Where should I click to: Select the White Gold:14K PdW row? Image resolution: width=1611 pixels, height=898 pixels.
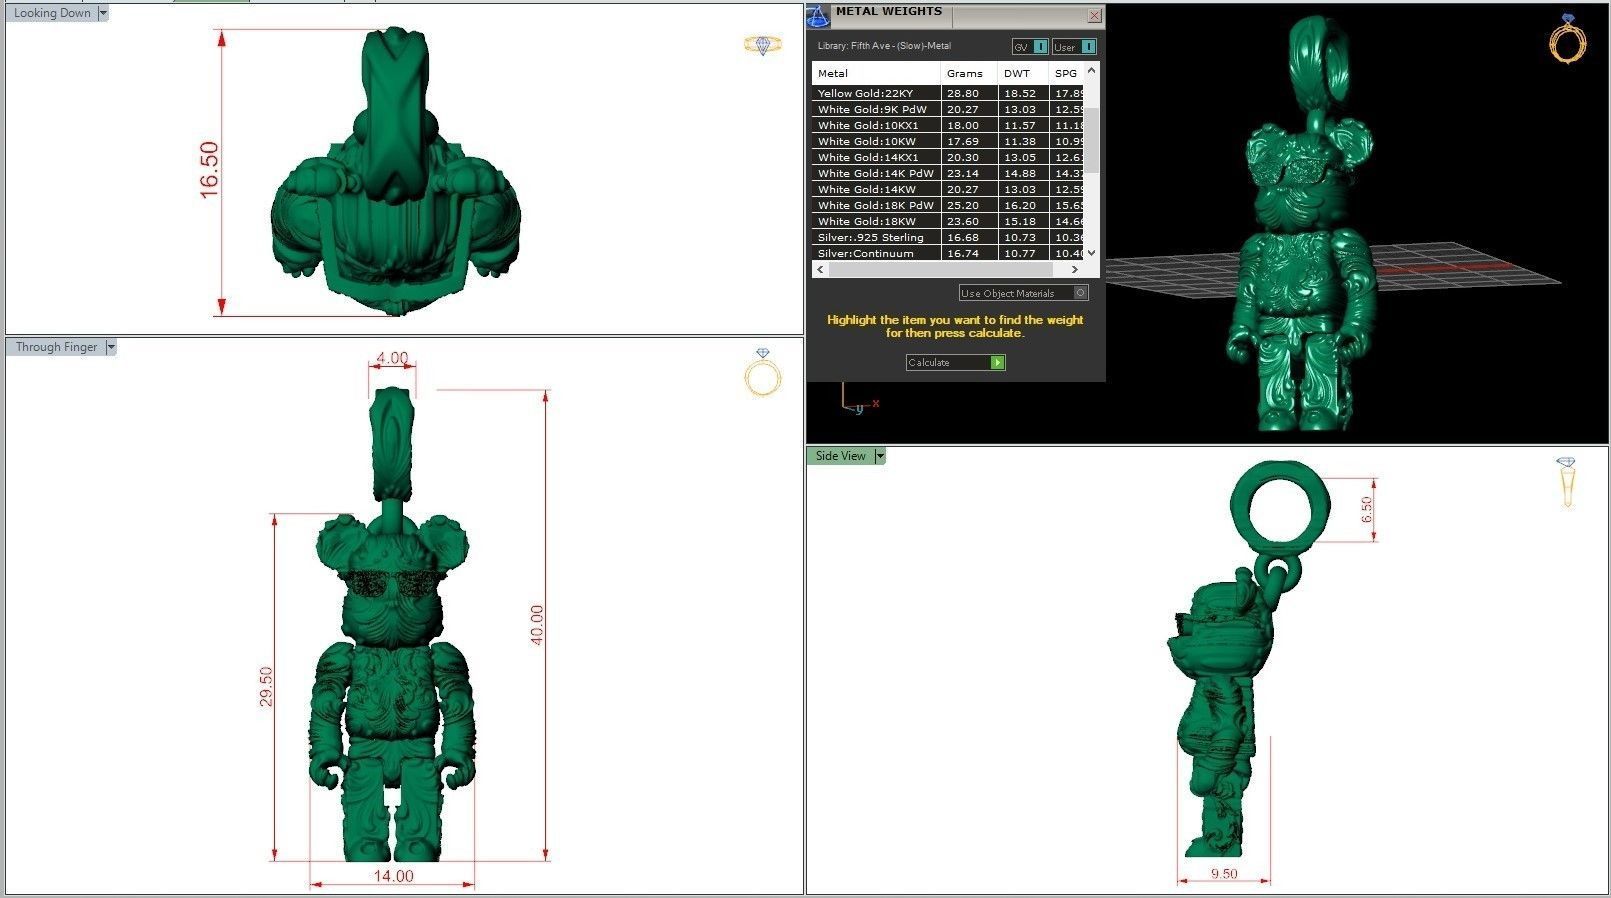click(948, 173)
